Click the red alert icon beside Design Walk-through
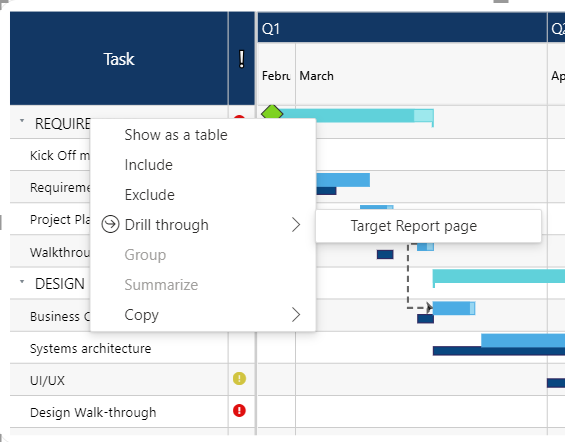Screen dimensions: 565x442 [x=239, y=410]
